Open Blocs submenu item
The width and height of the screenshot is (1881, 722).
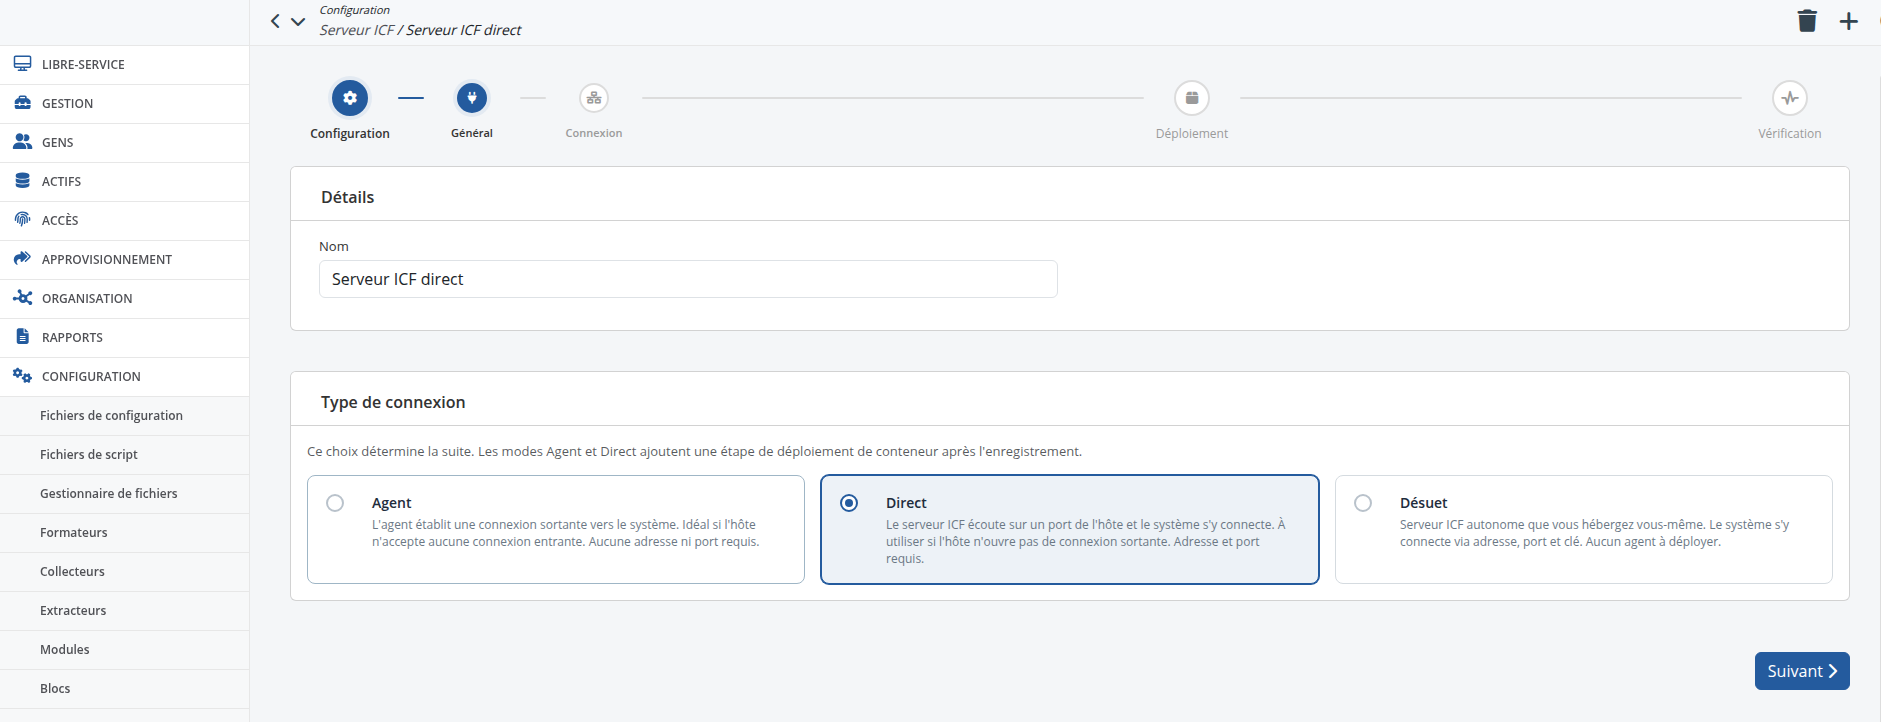(x=125, y=689)
